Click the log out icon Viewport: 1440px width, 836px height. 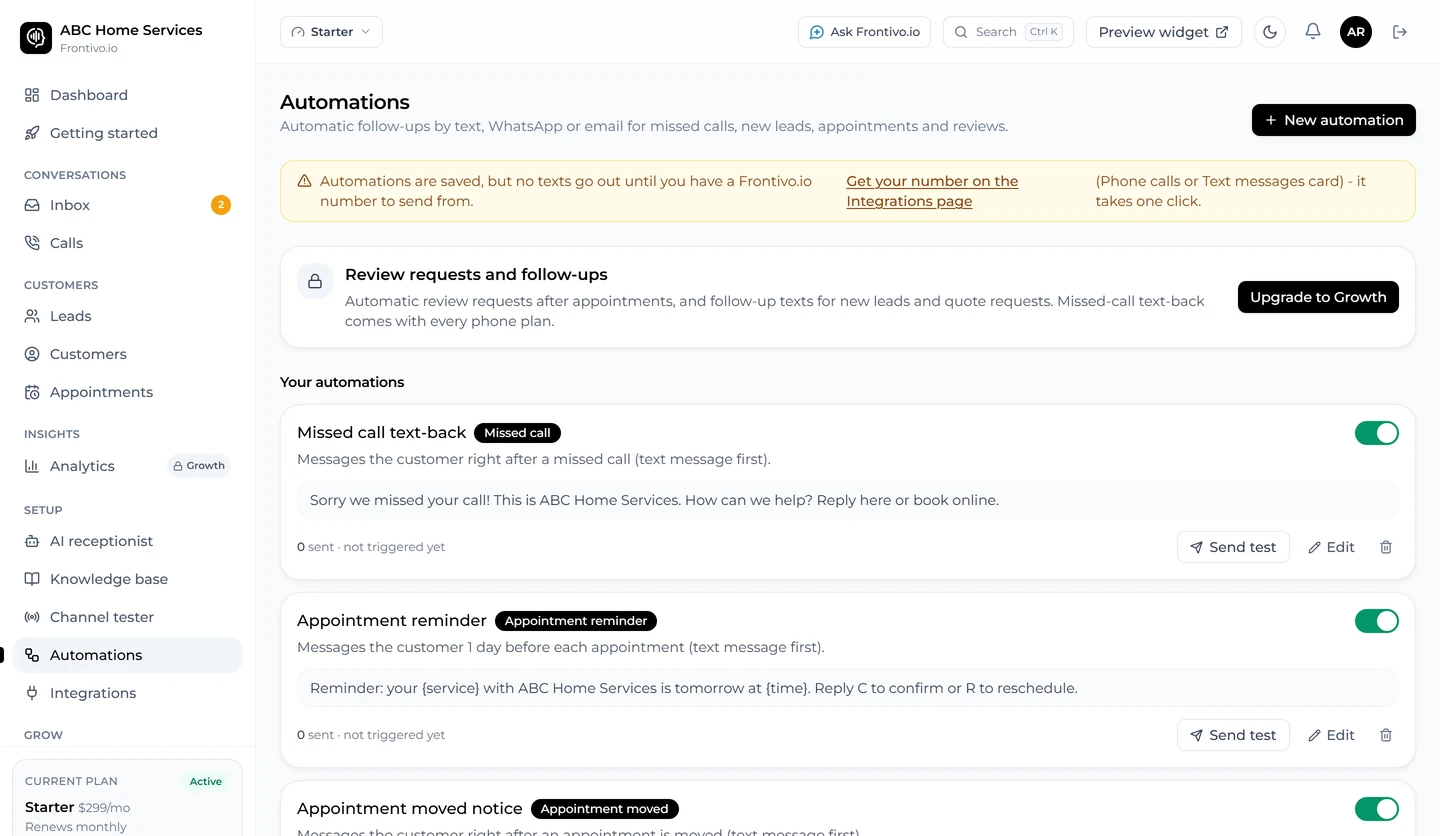tap(1400, 32)
